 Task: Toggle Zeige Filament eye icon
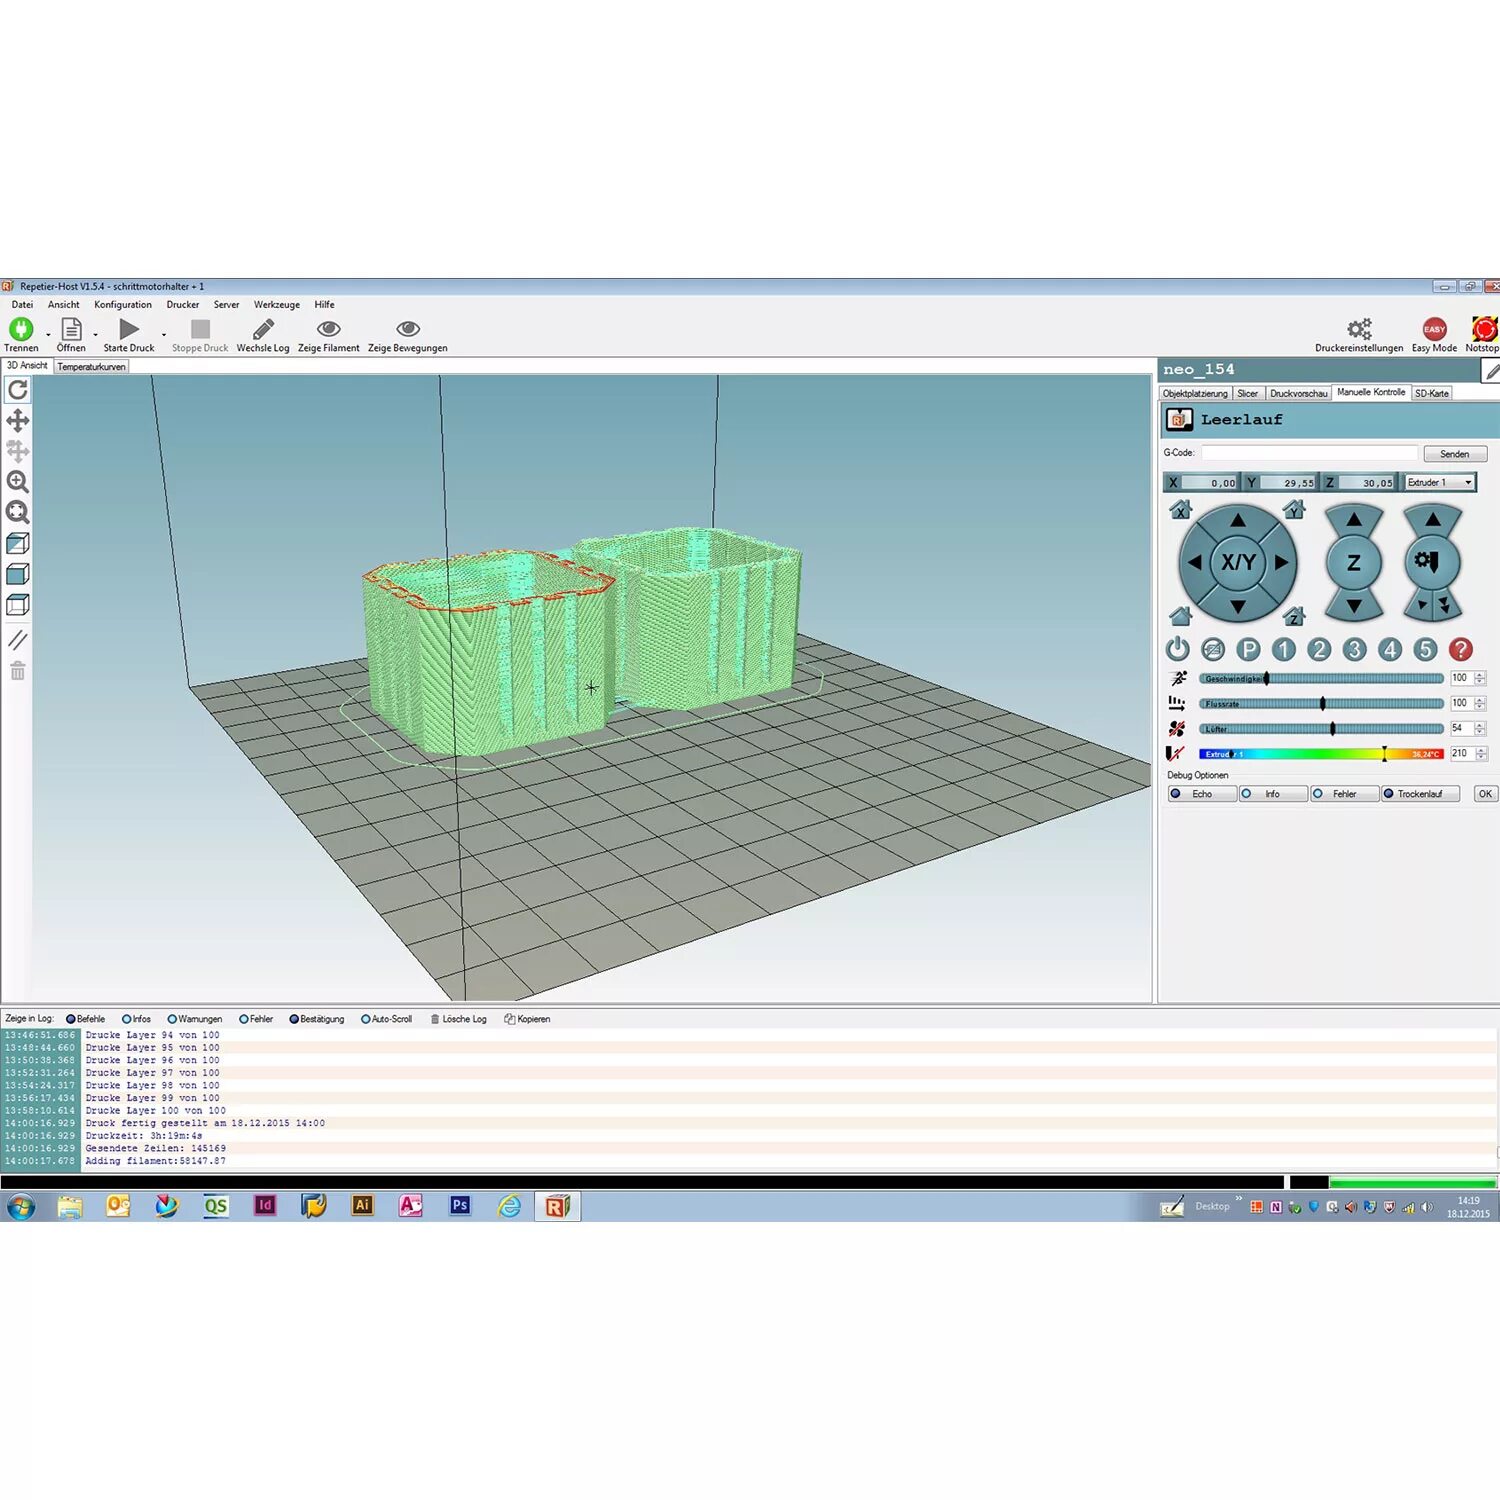tap(328, 329)
